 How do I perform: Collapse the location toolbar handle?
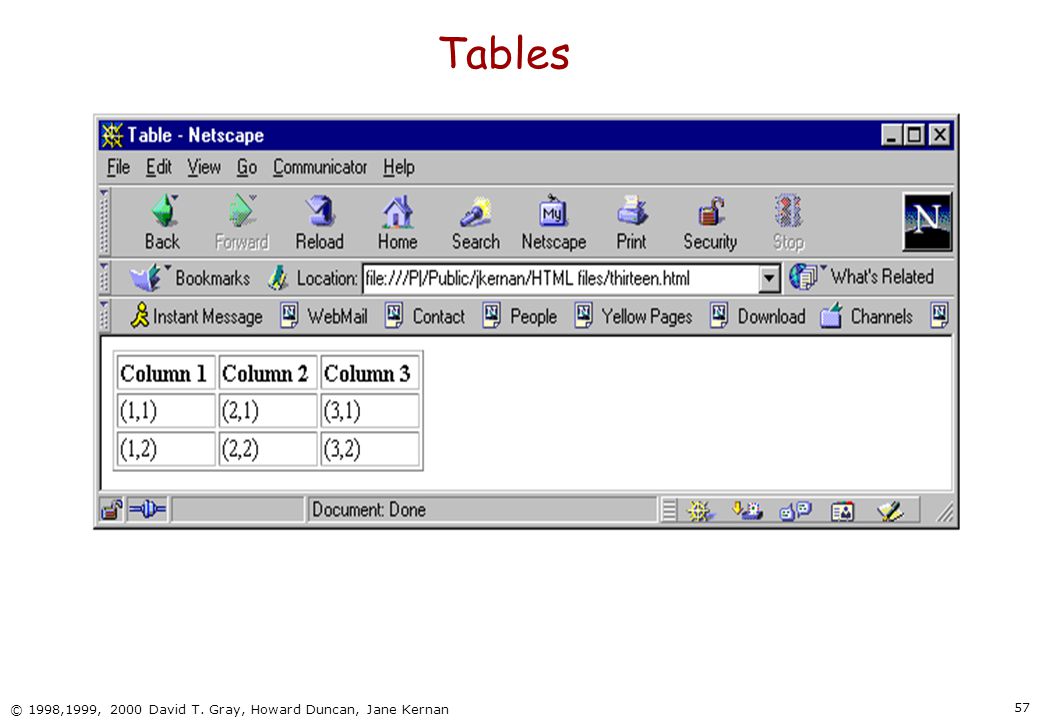104,277
